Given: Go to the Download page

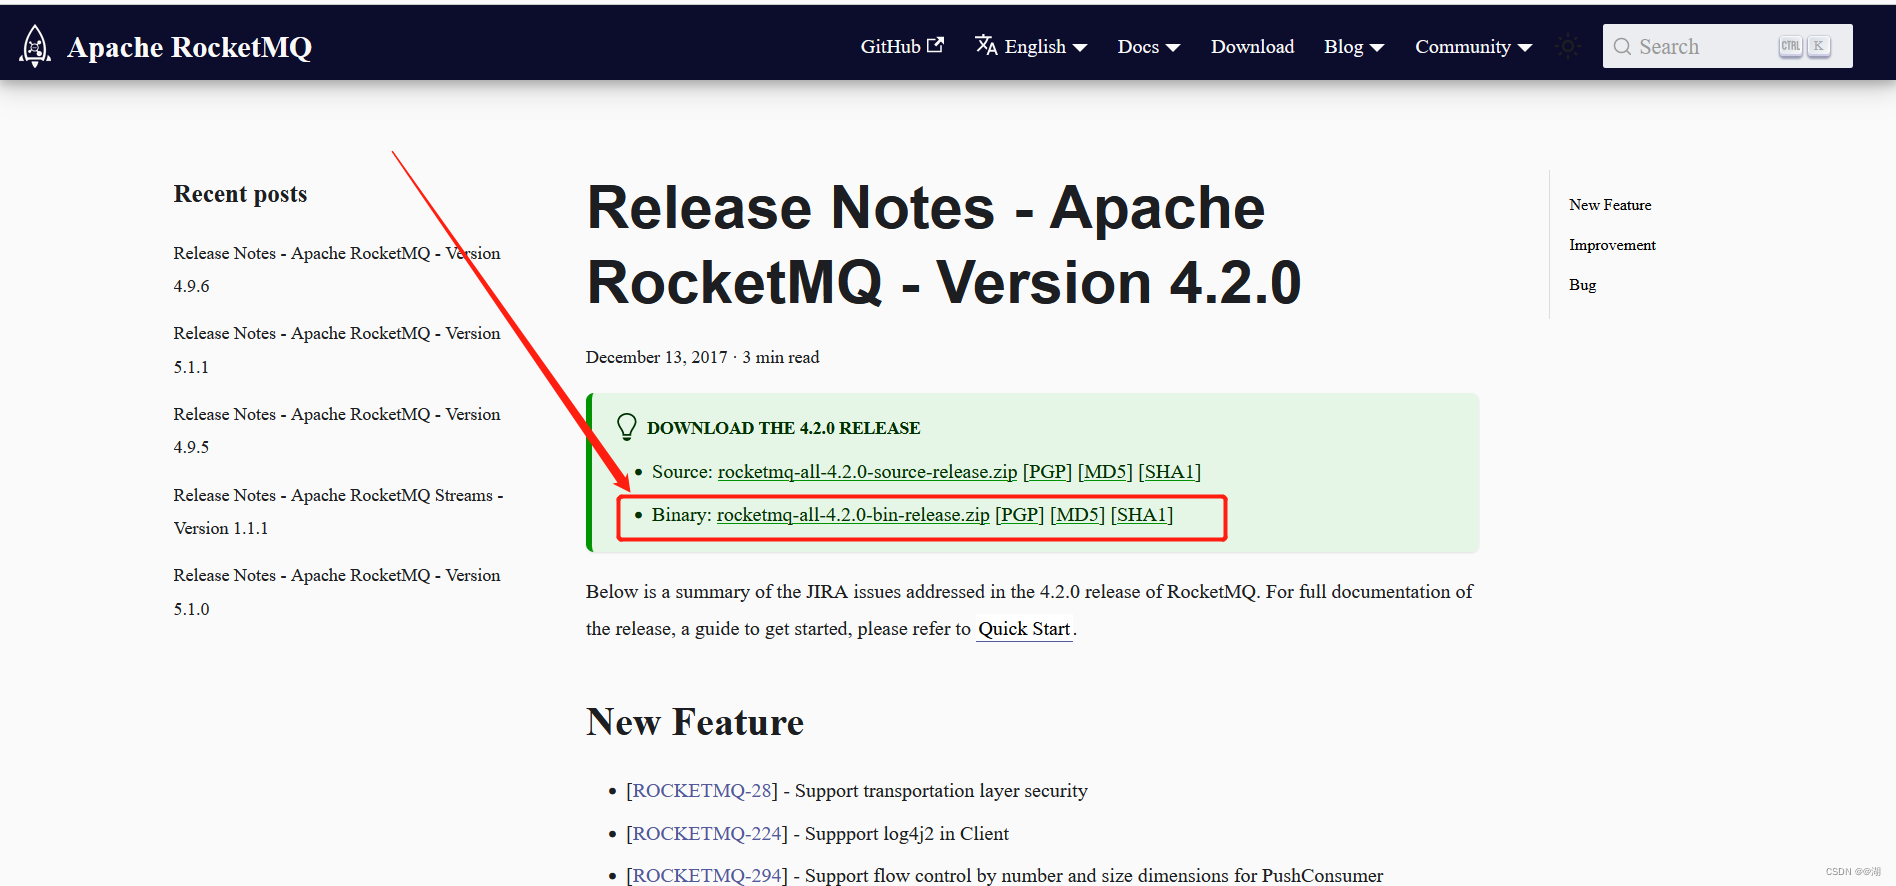Looking at the screenshot, I should pos(1252,46).
